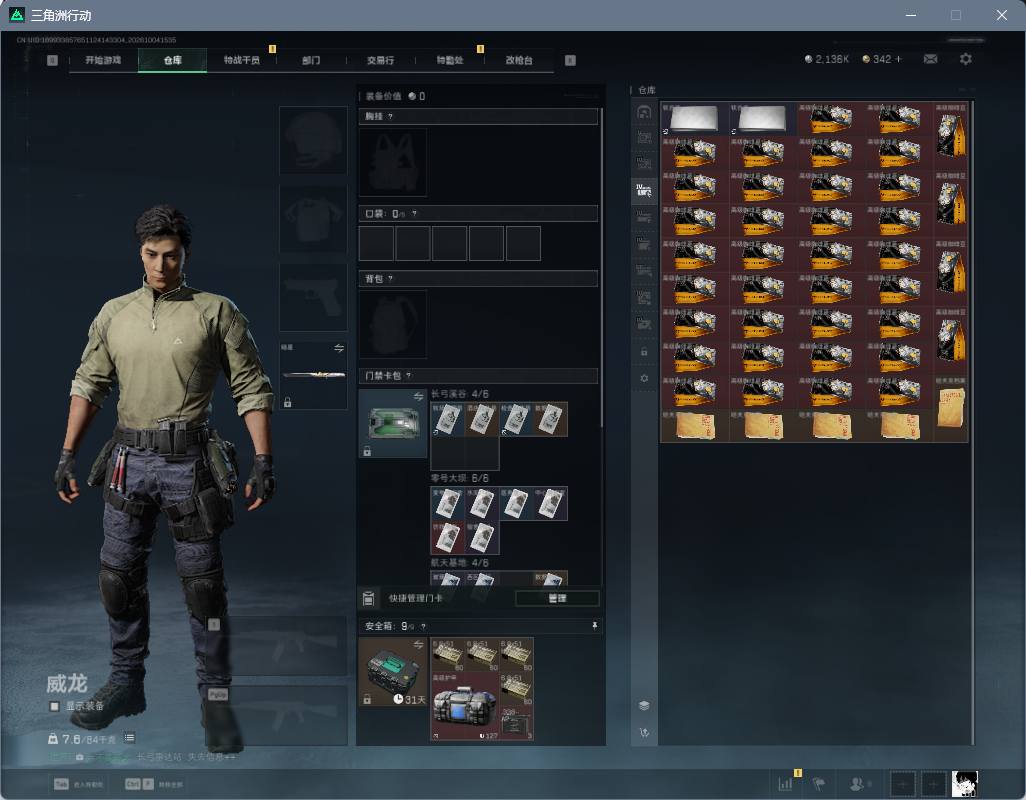Screen dimensions: 1026x800
Task: Click the empty chest rig slot
Action: [x=393, y=162]
